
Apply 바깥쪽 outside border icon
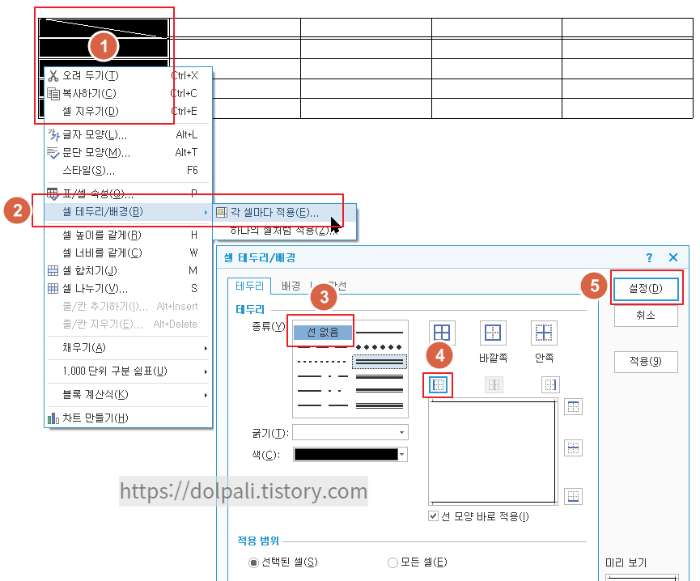(493, 333)
